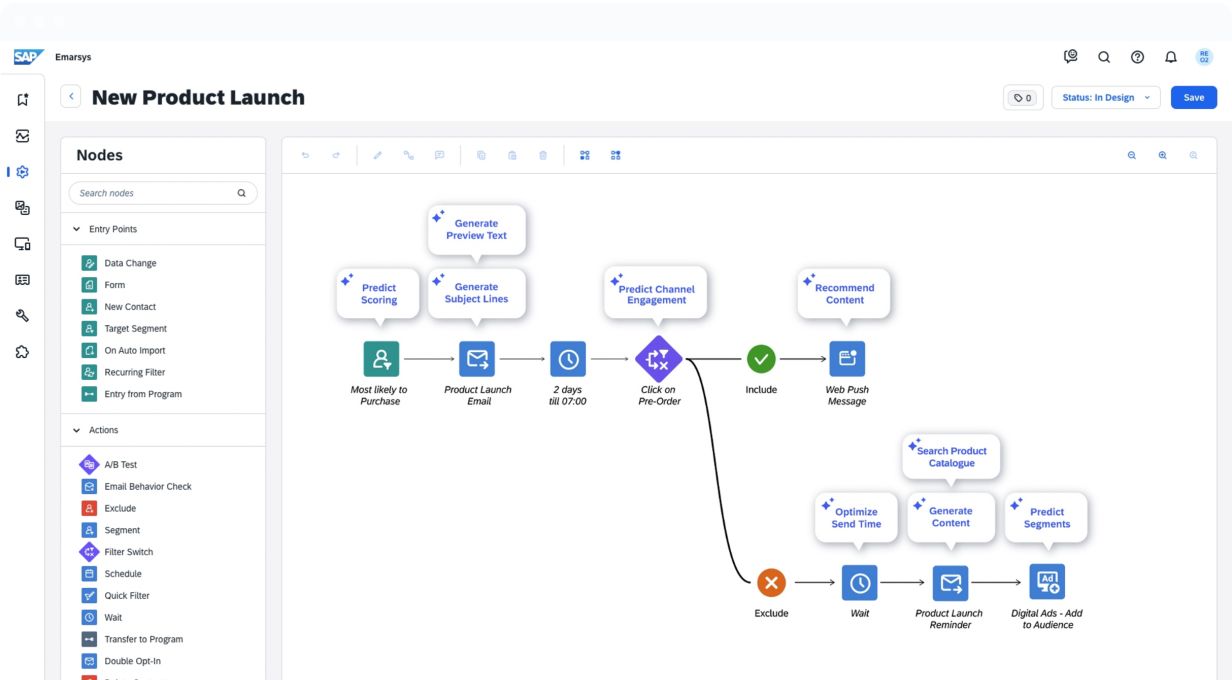Select the Digital Ads Add to Audience node
Screen dimensions: 1232x680
point(1047,582)
